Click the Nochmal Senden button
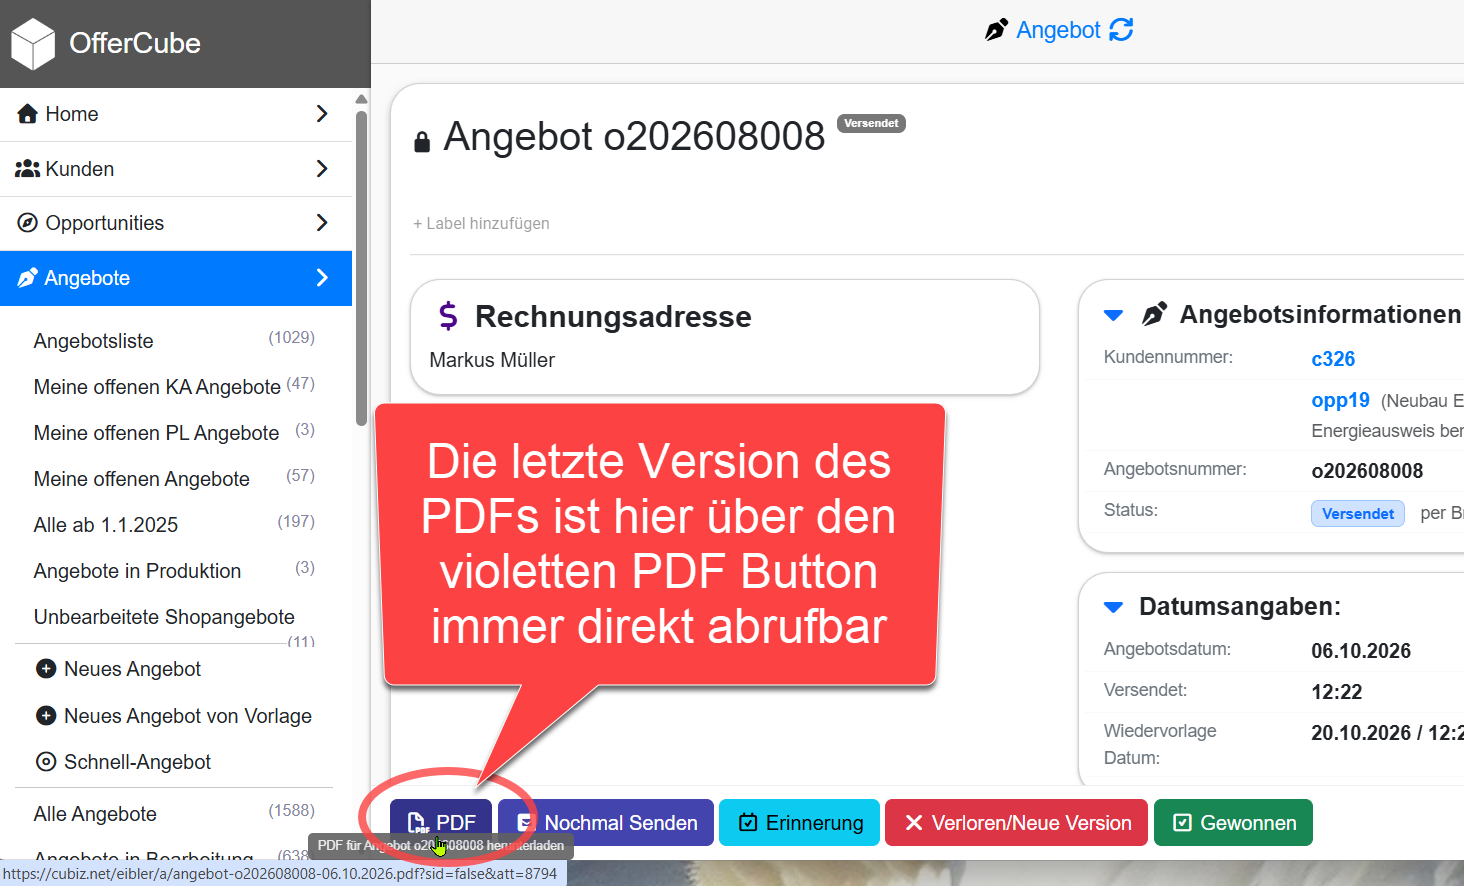Viewport: 1464px width, 886px height. click(606, 822)
